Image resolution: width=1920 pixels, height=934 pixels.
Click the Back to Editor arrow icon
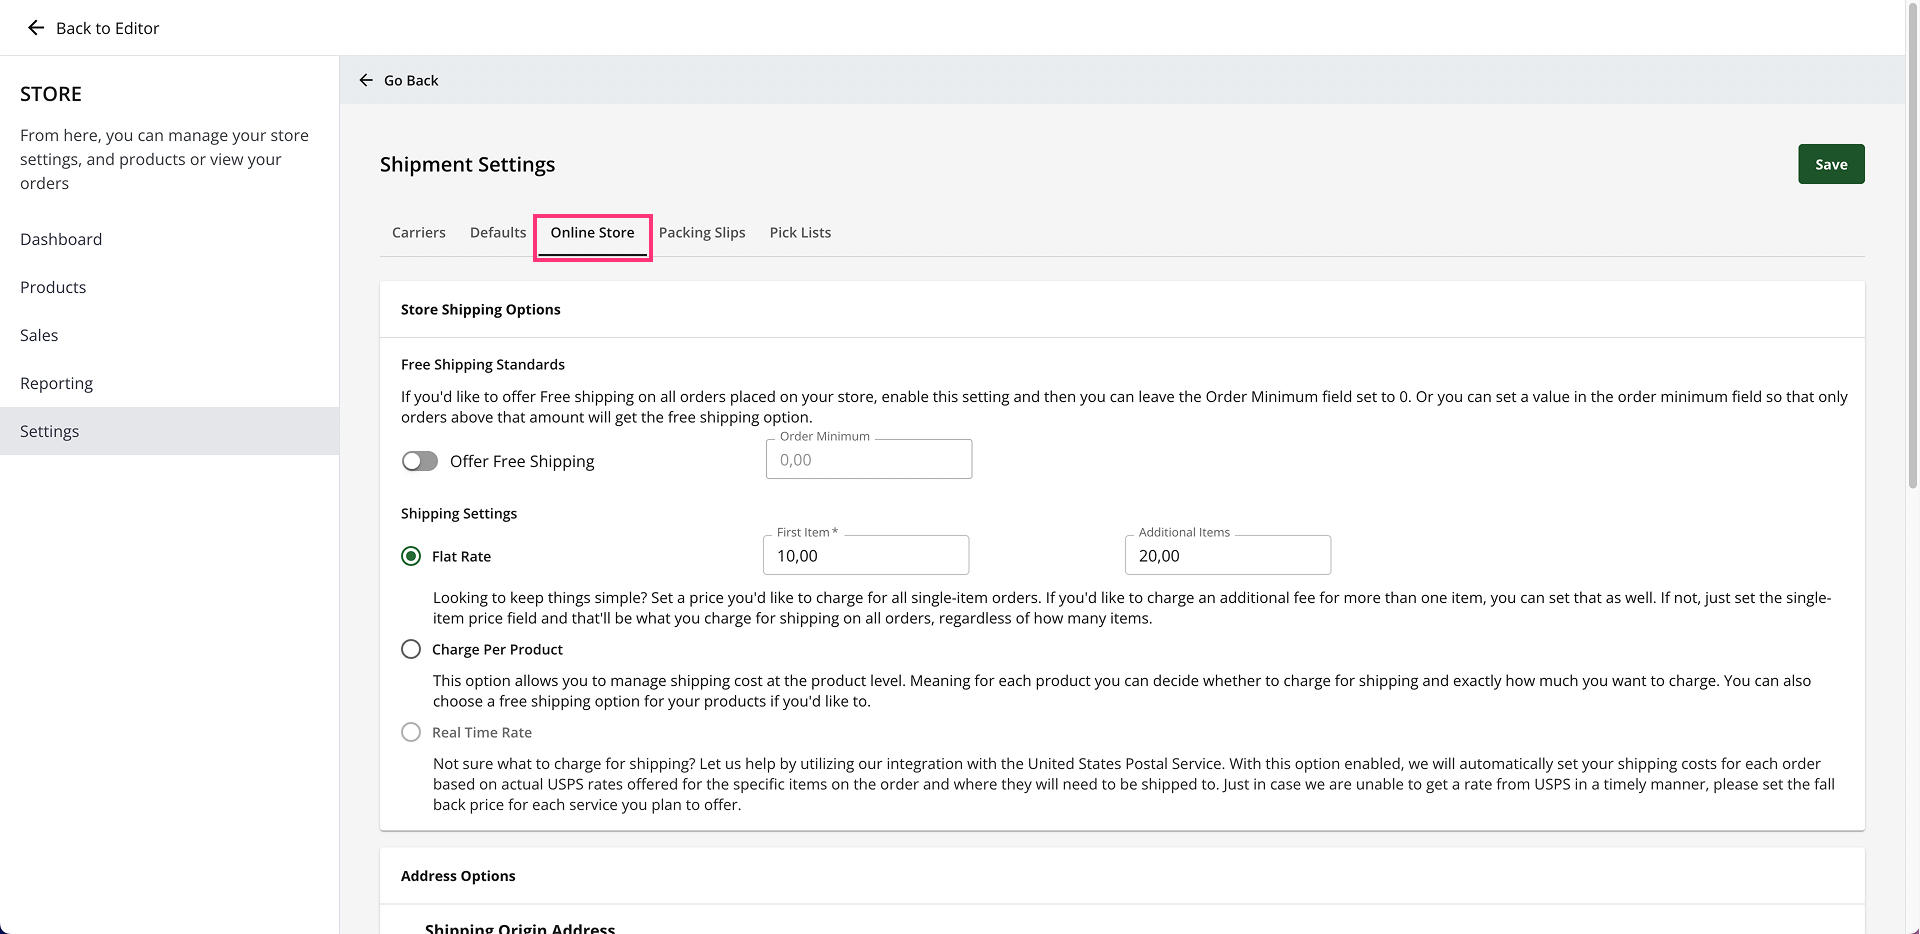pyautogui.click(x=36, y=28)
